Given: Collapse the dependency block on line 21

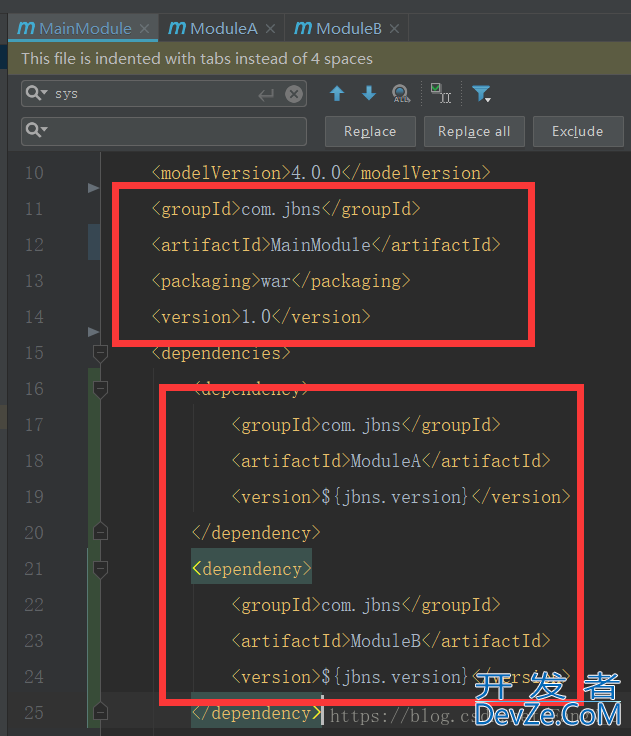Looking at the screenshot, I should point(100,569).
